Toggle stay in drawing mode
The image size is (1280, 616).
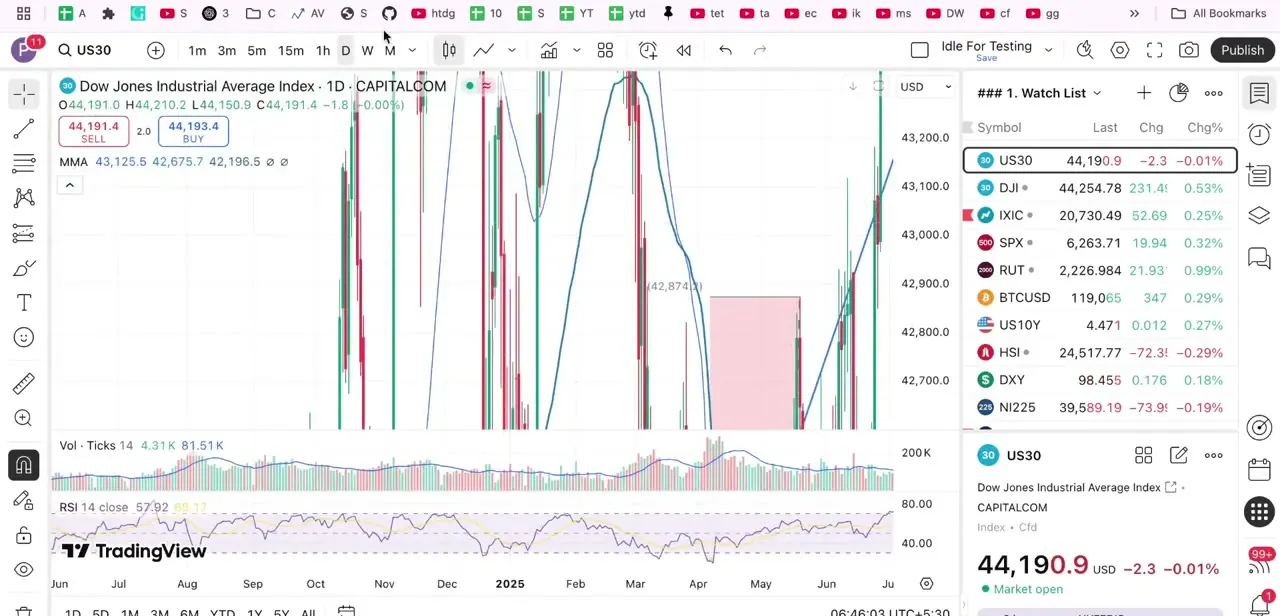point(24,500)
